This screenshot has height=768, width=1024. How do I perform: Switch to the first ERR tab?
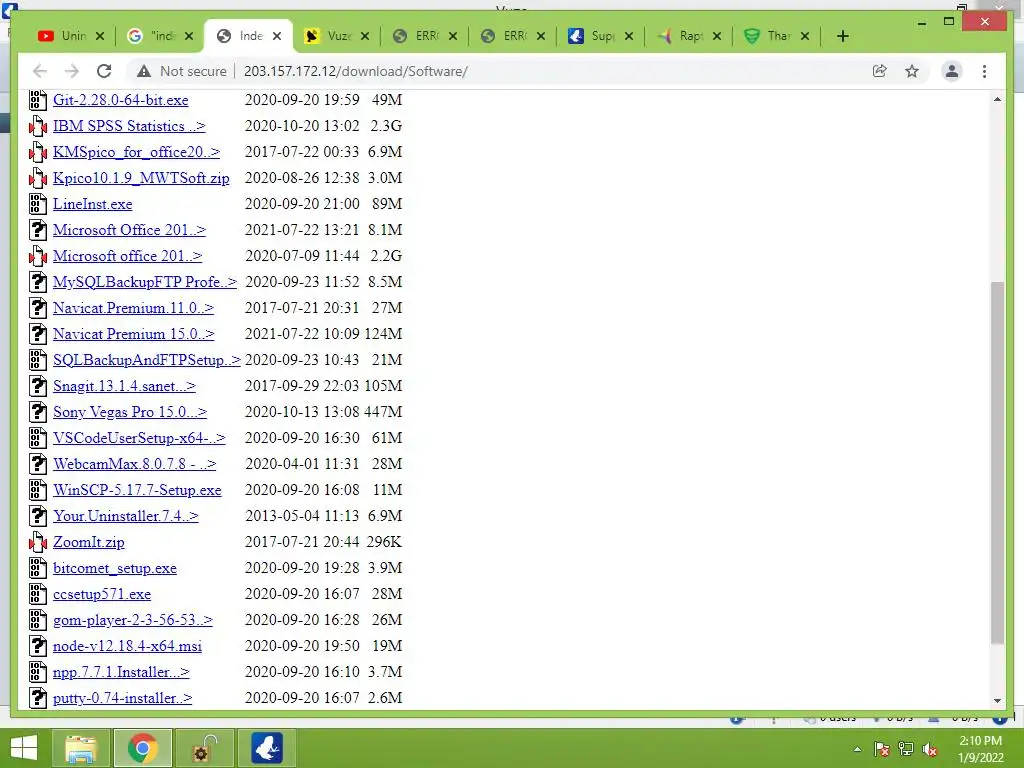pos(416,36)
